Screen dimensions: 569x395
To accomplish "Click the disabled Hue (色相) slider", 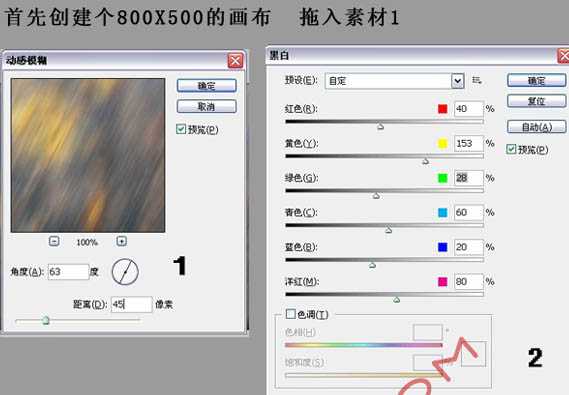I will coord(364,345).
